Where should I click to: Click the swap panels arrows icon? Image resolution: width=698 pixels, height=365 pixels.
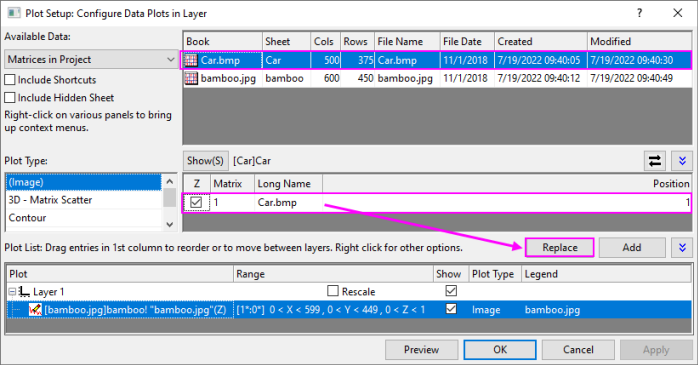655,161
